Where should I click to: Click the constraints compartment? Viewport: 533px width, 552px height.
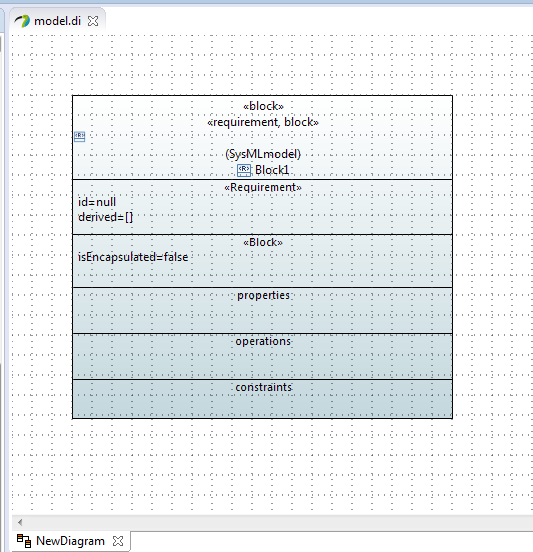pyautogui.click(x=263, y=399)
